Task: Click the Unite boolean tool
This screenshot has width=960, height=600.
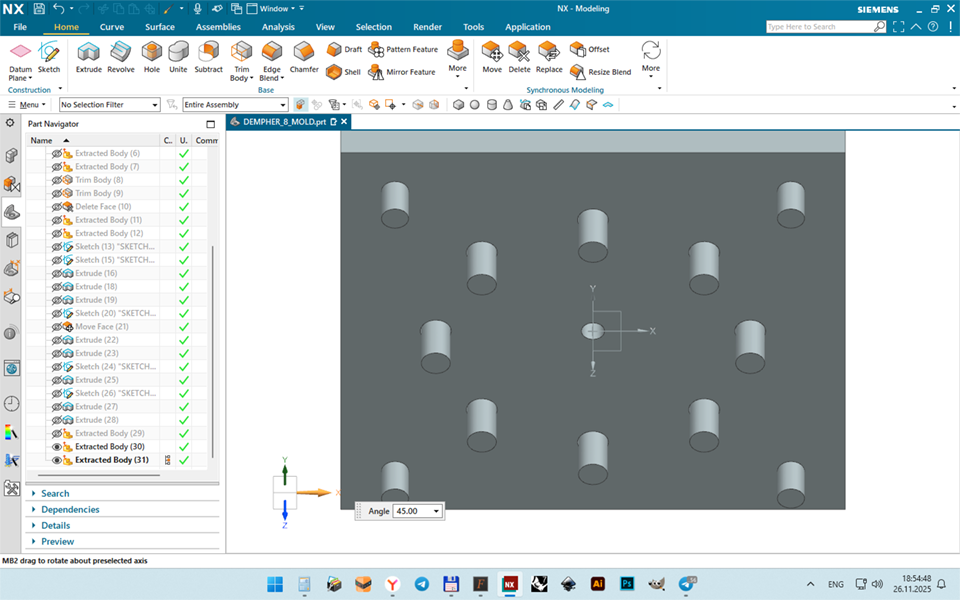Action: (178, 58)
